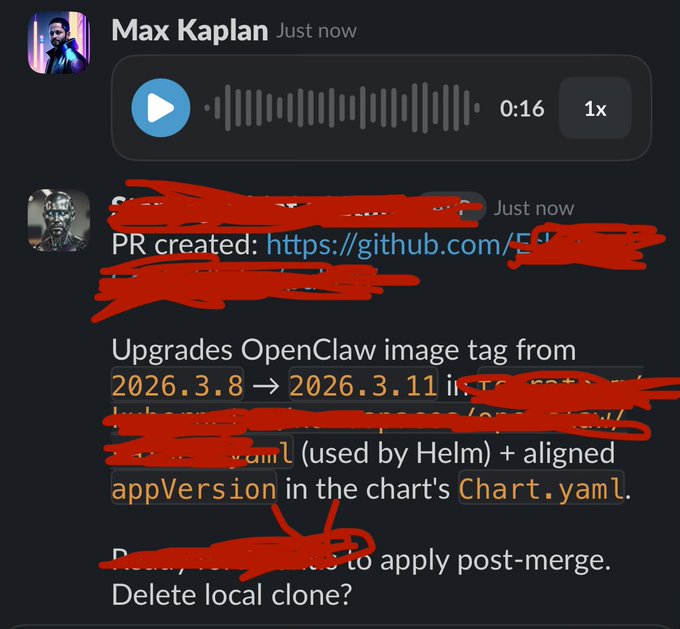Click the 2026.3.8 version code tag
This screenshot has height=629, width=680.
177,386
